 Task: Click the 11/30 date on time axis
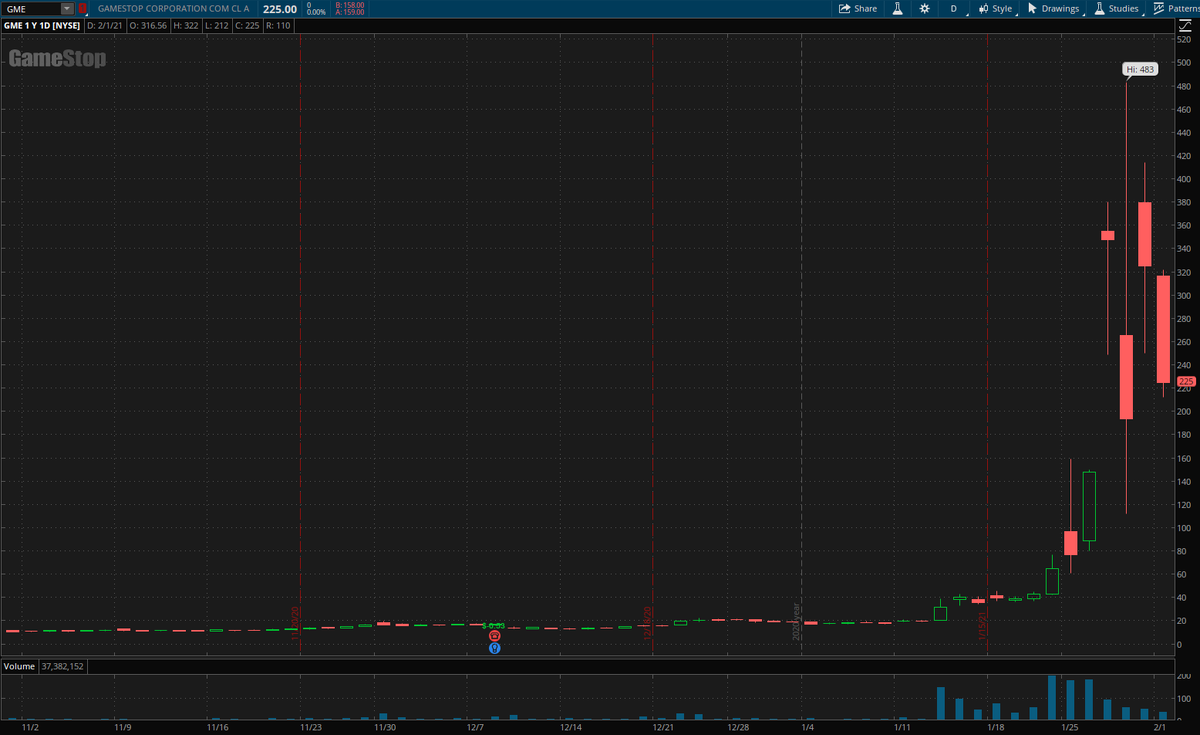pyautogui.click(x=384, y=727)
